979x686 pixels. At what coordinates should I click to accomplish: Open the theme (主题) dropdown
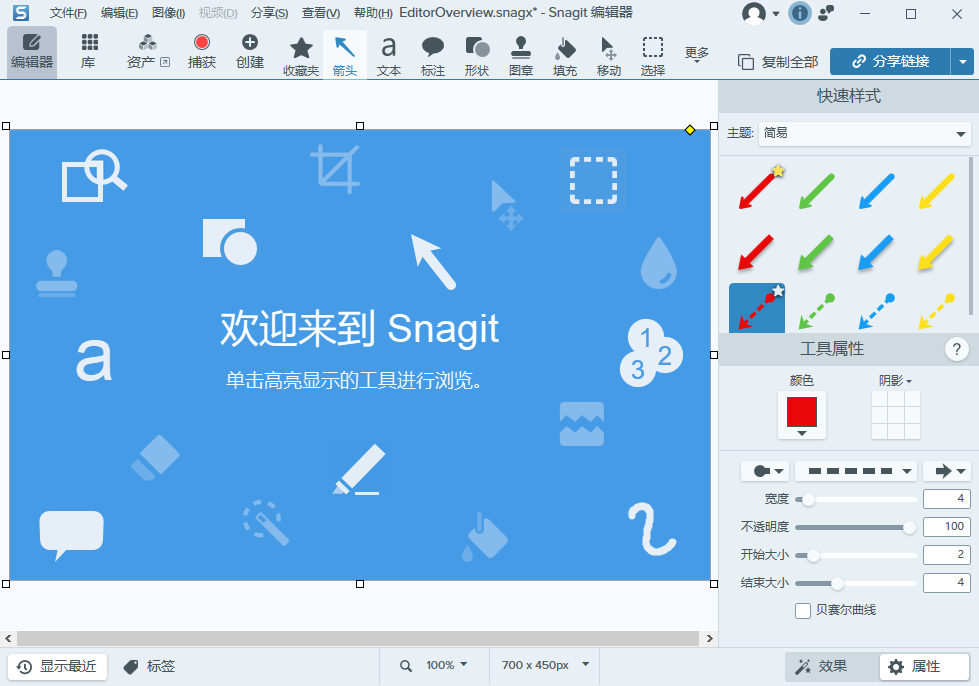(x=864, y=133)
